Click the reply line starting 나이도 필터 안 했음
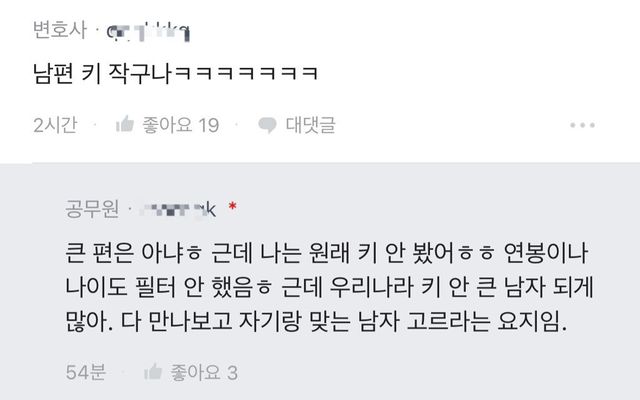This screenshot has width=640, height=400. point(329,288)
